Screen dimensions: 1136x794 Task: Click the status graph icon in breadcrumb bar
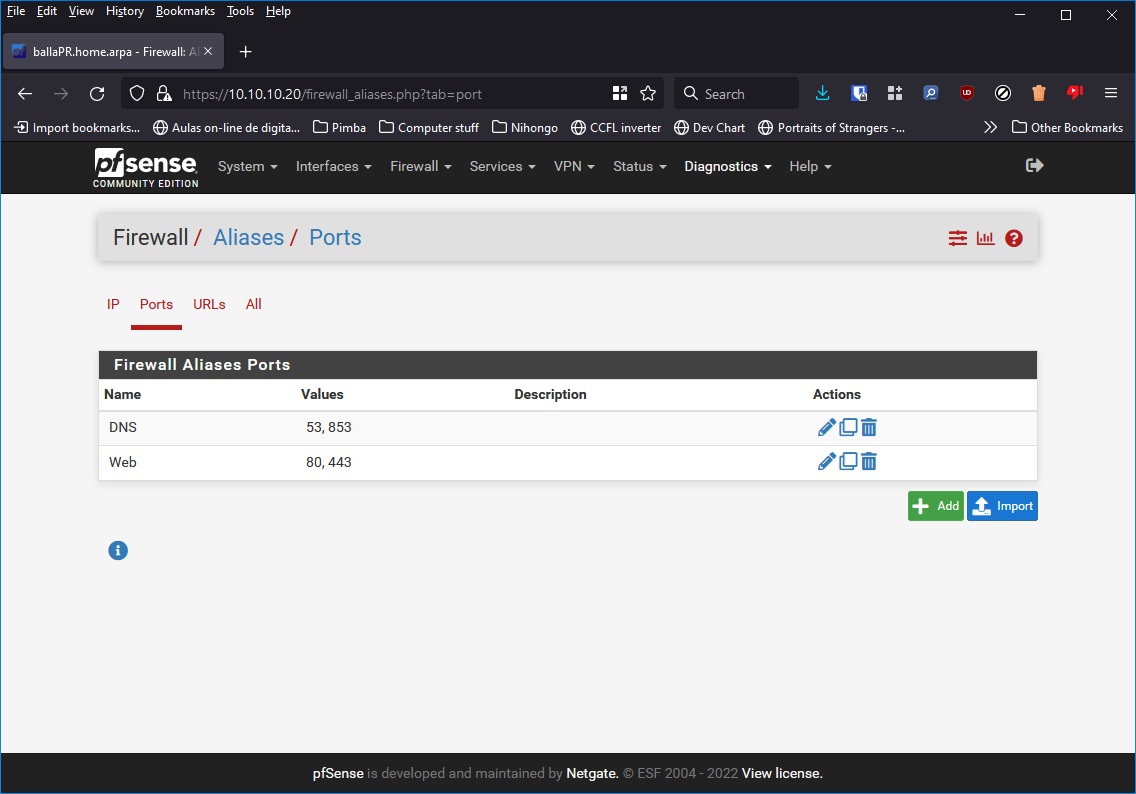[986, 238]
